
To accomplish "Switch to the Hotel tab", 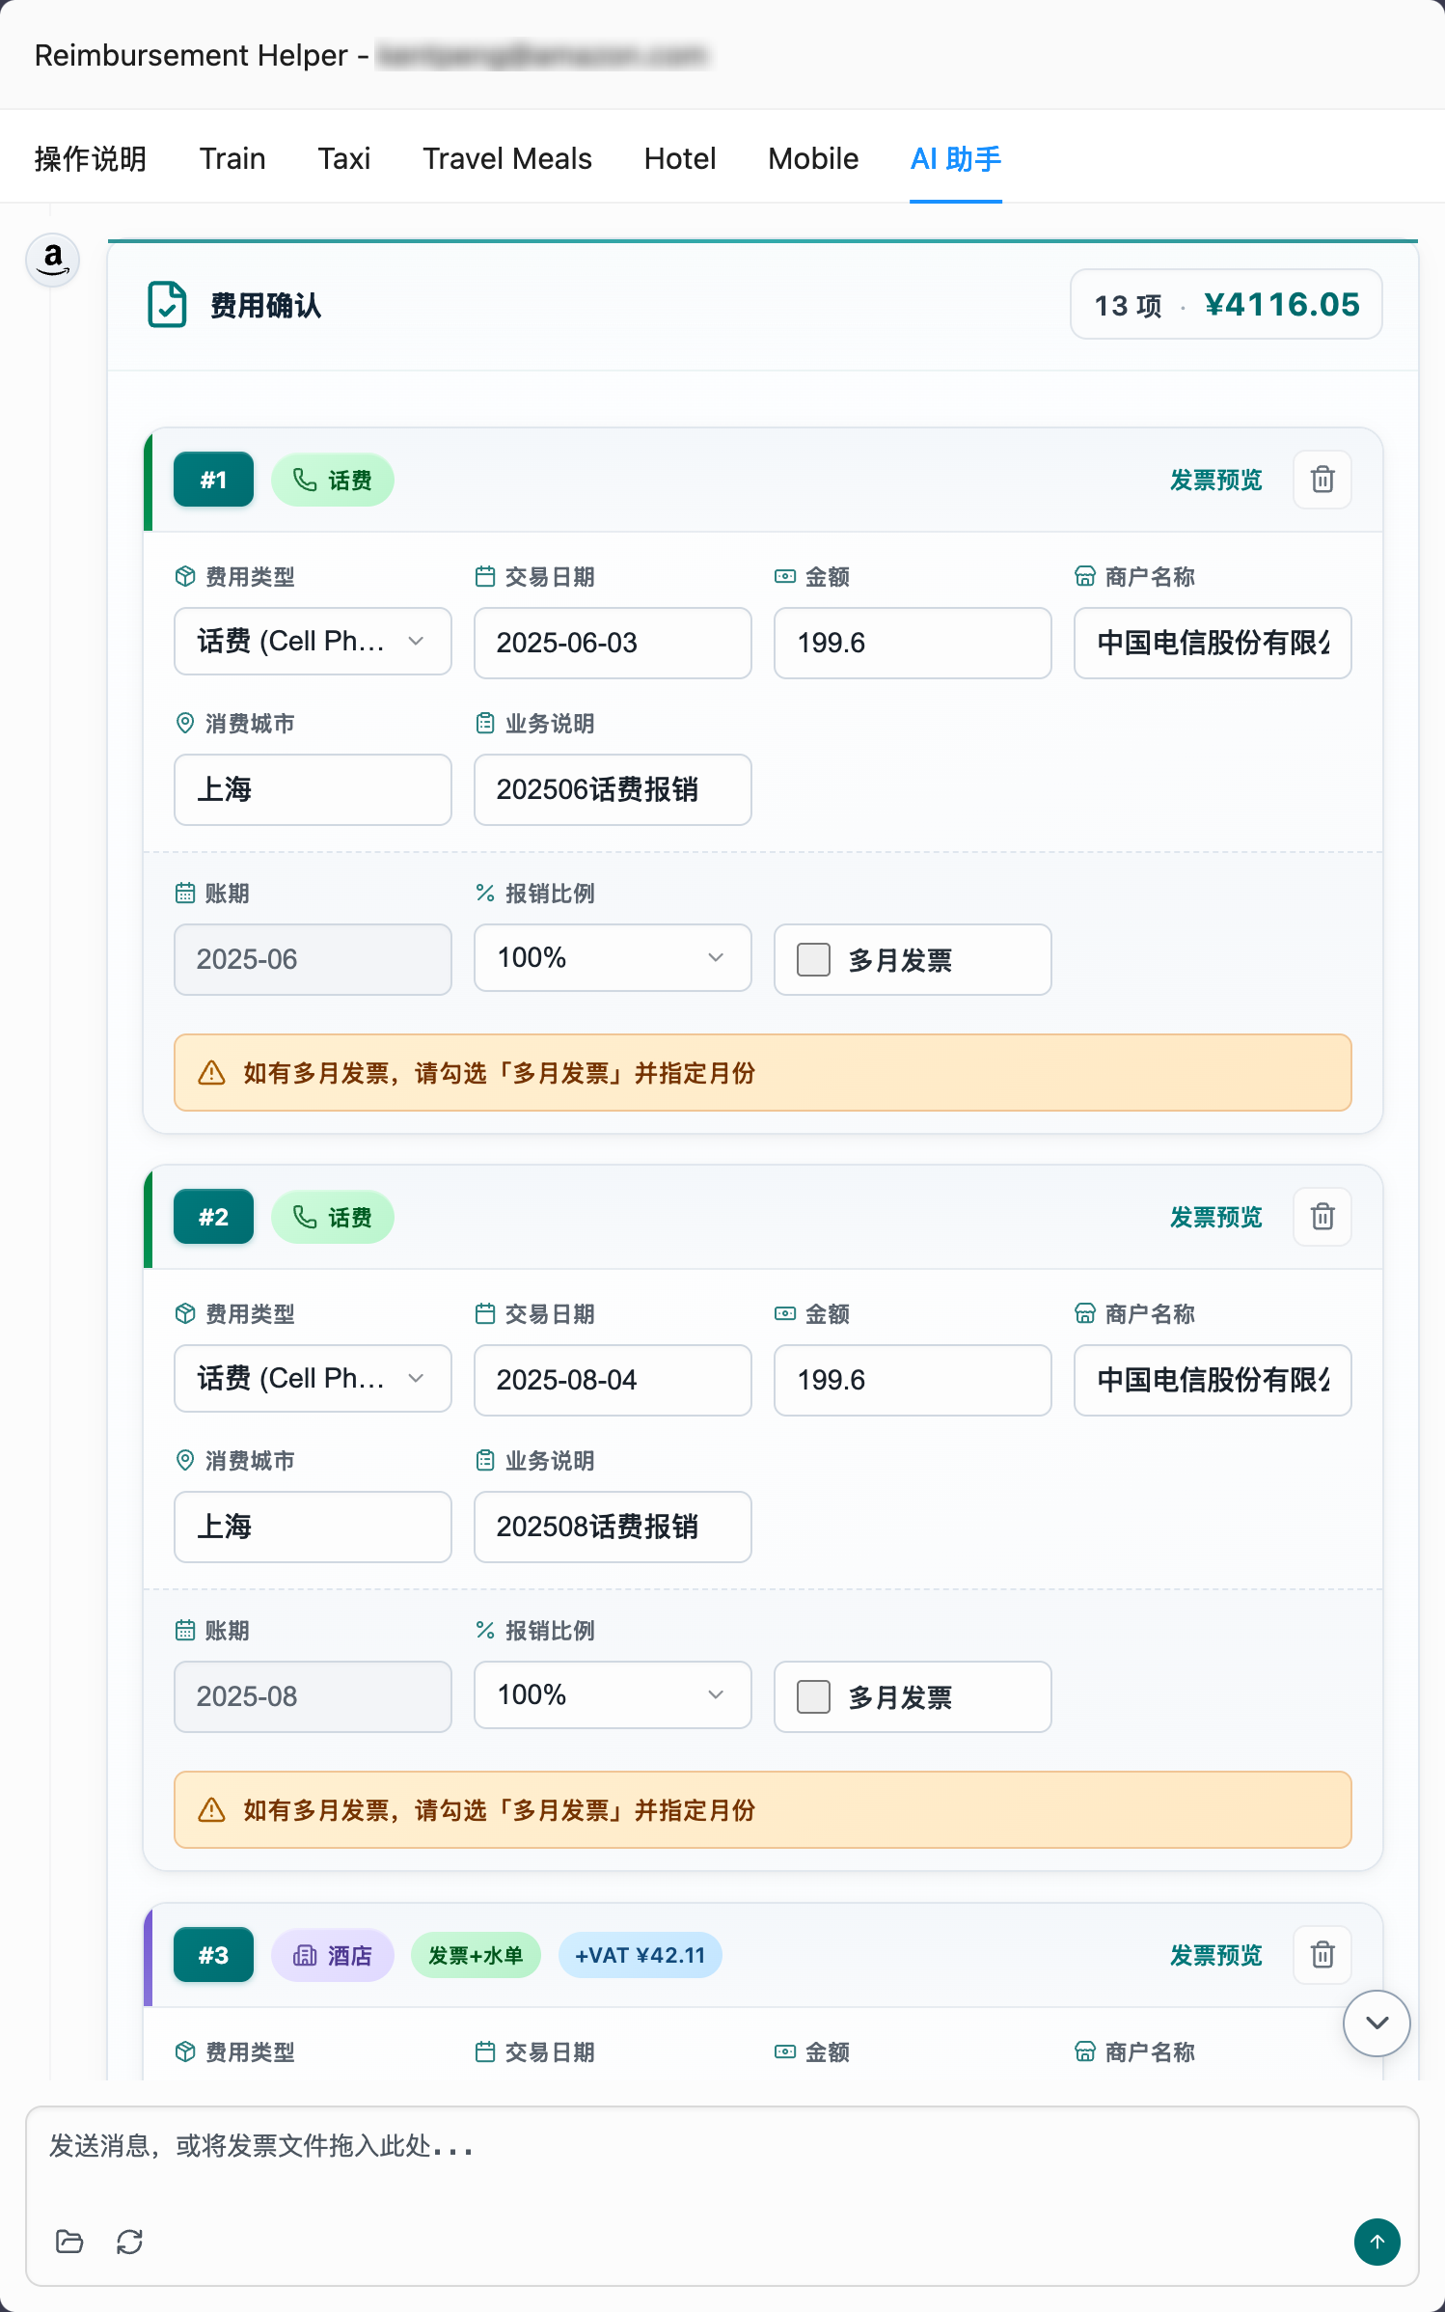I will coord(680,159).
